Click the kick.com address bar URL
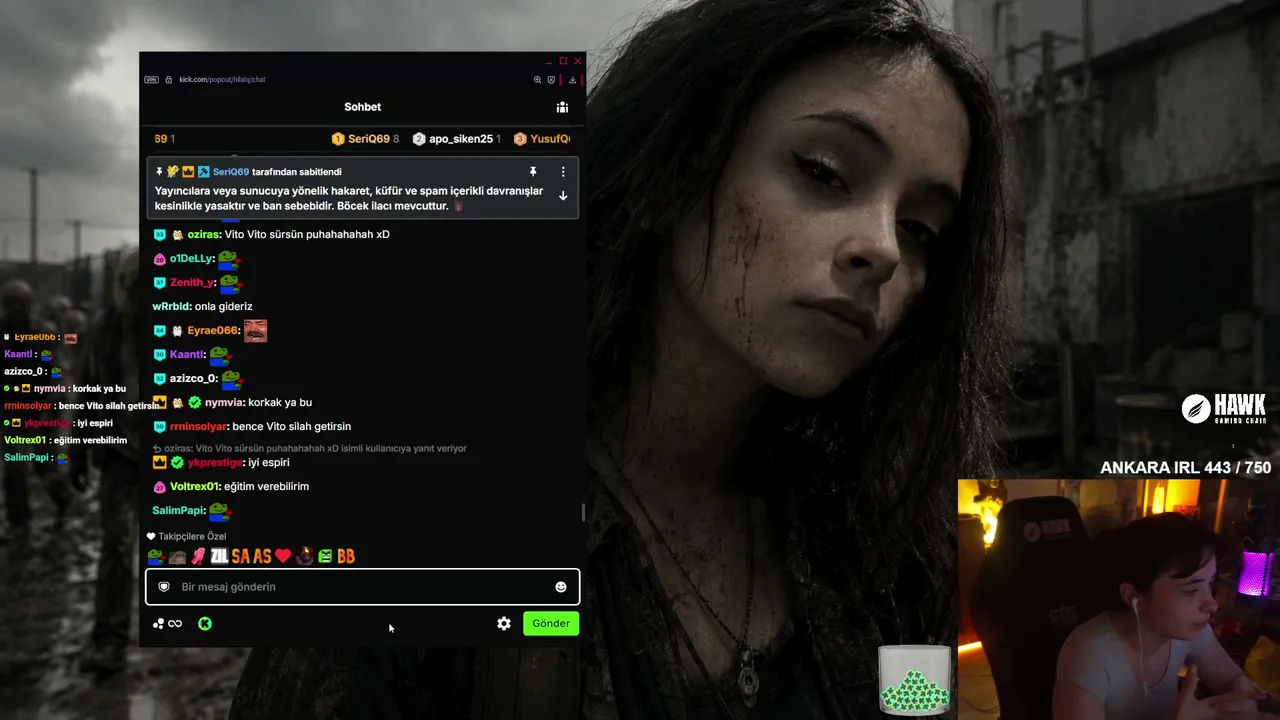 pos(222,80)
